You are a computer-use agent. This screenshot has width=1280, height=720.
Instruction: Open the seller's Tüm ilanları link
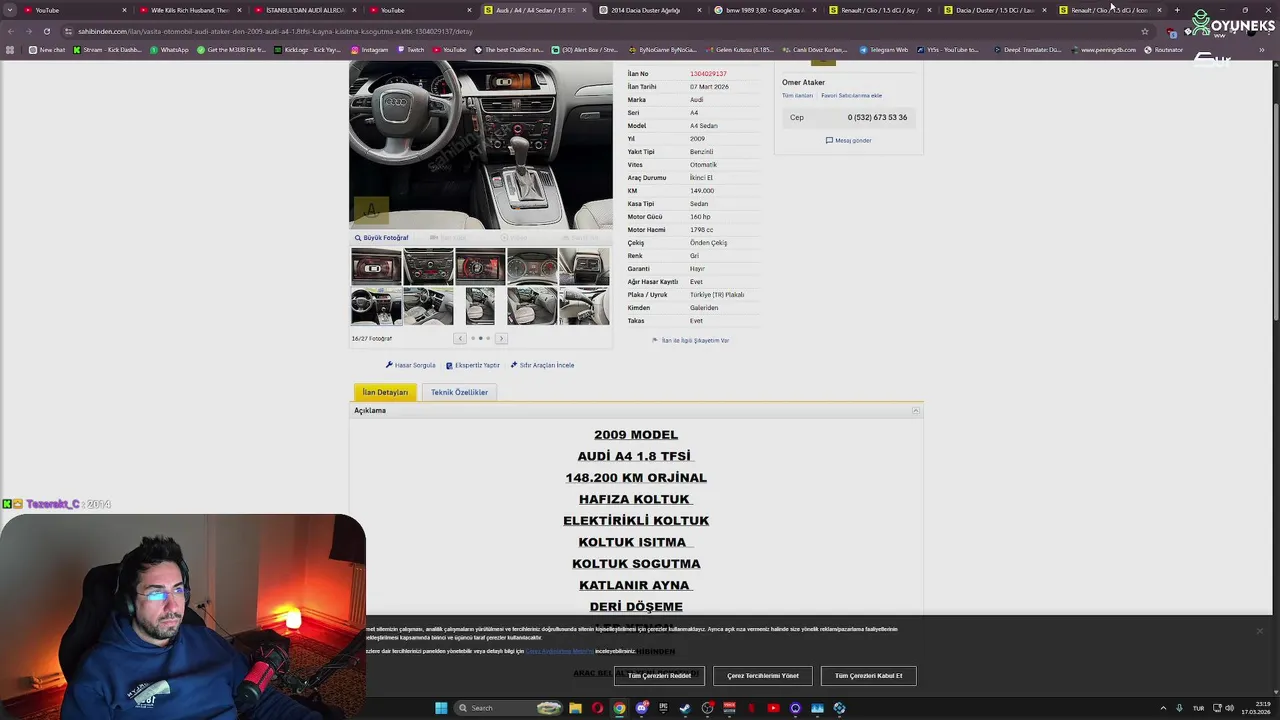[797, 96]
